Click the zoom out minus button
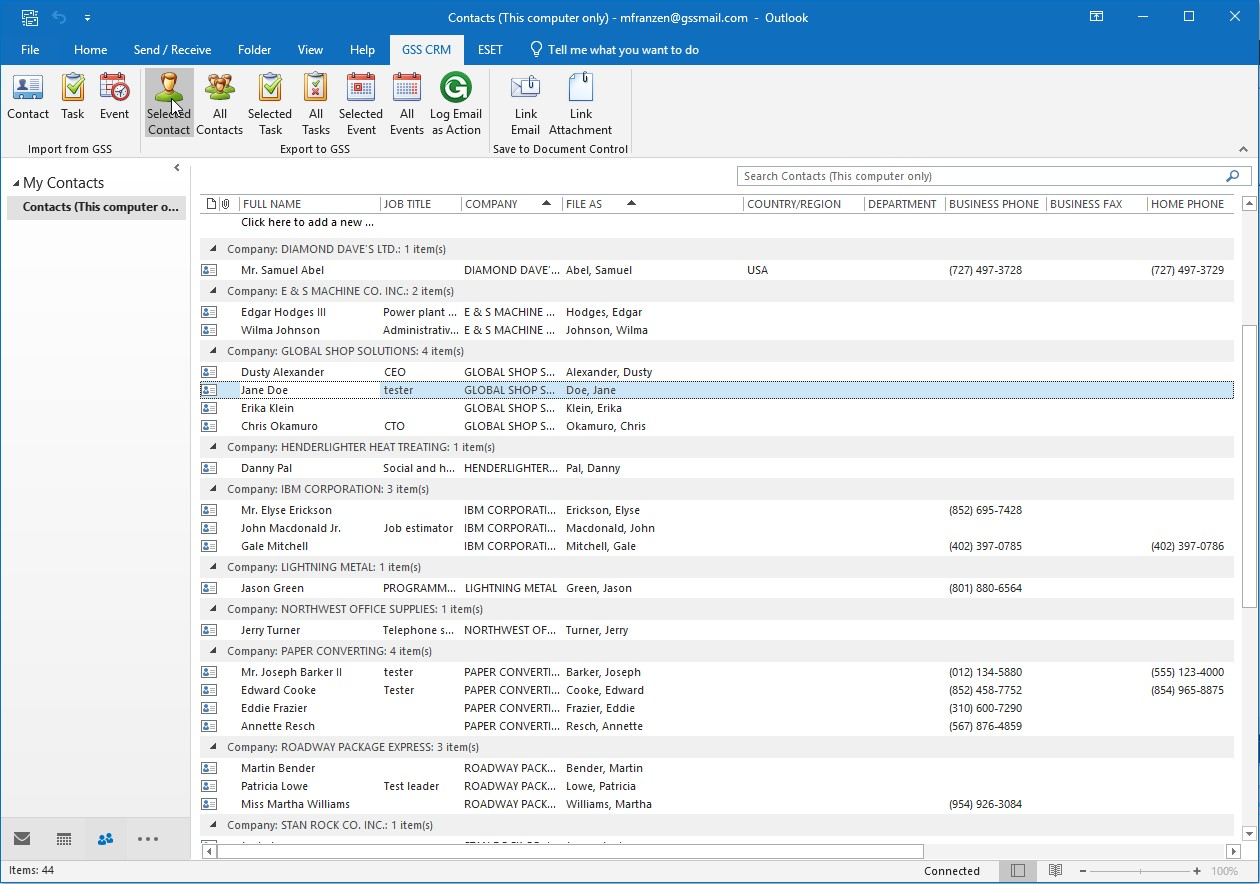Screen dimensions: 1260x884 coord(1082,871)
